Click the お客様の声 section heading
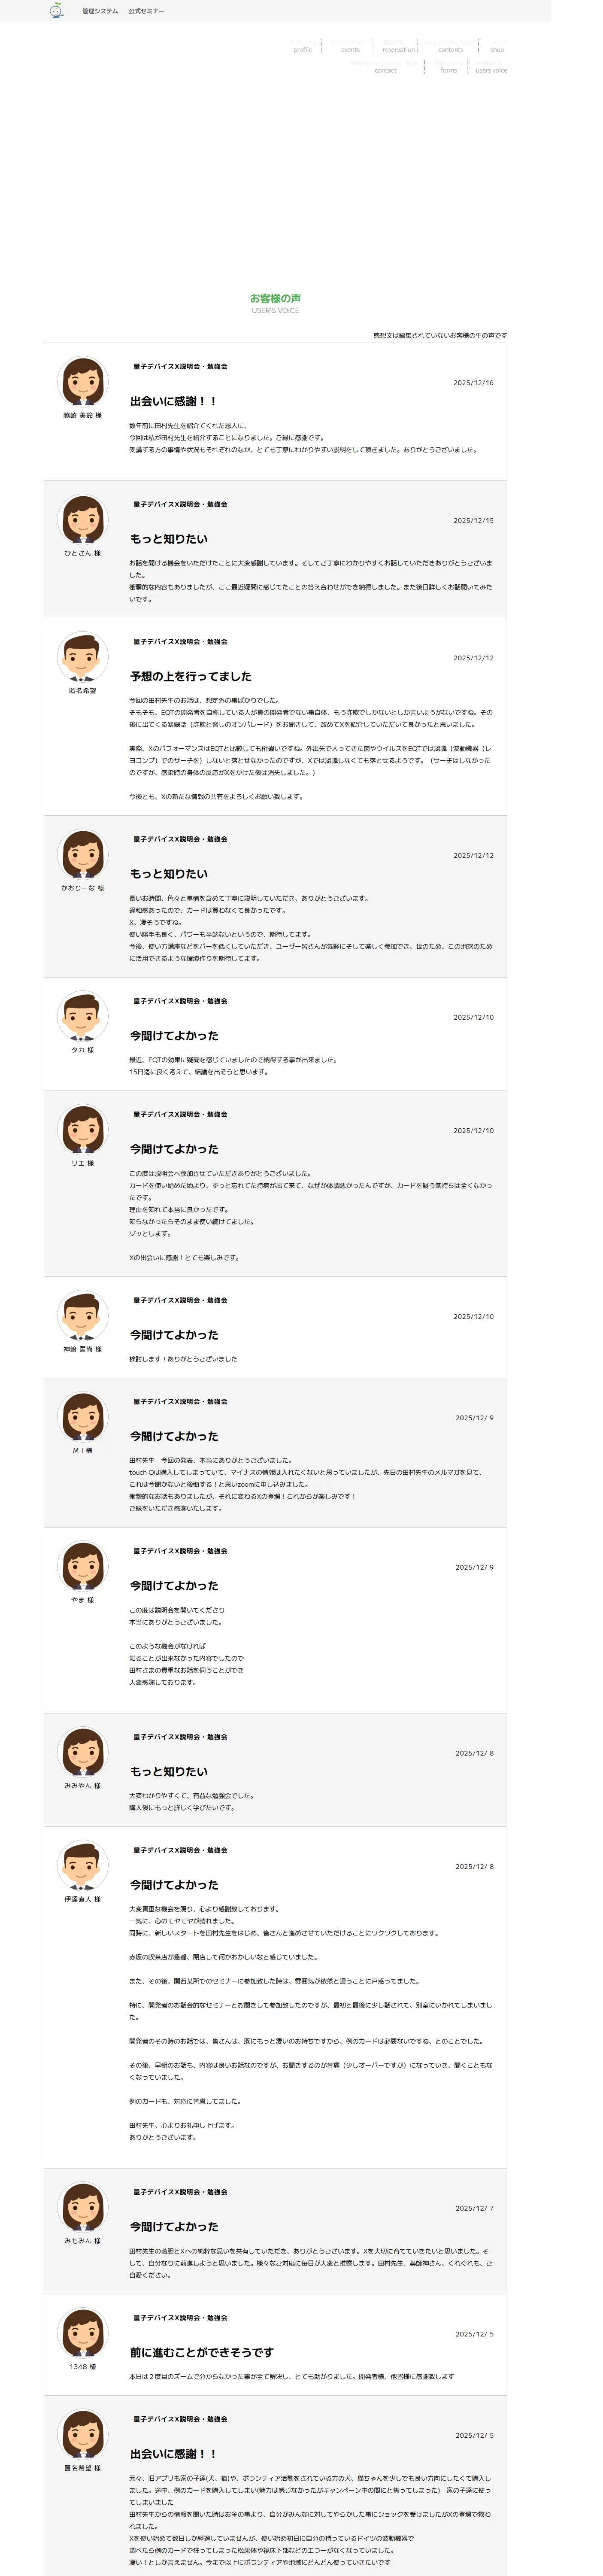This screenshot has height=2576, width=603. (275, 298)
